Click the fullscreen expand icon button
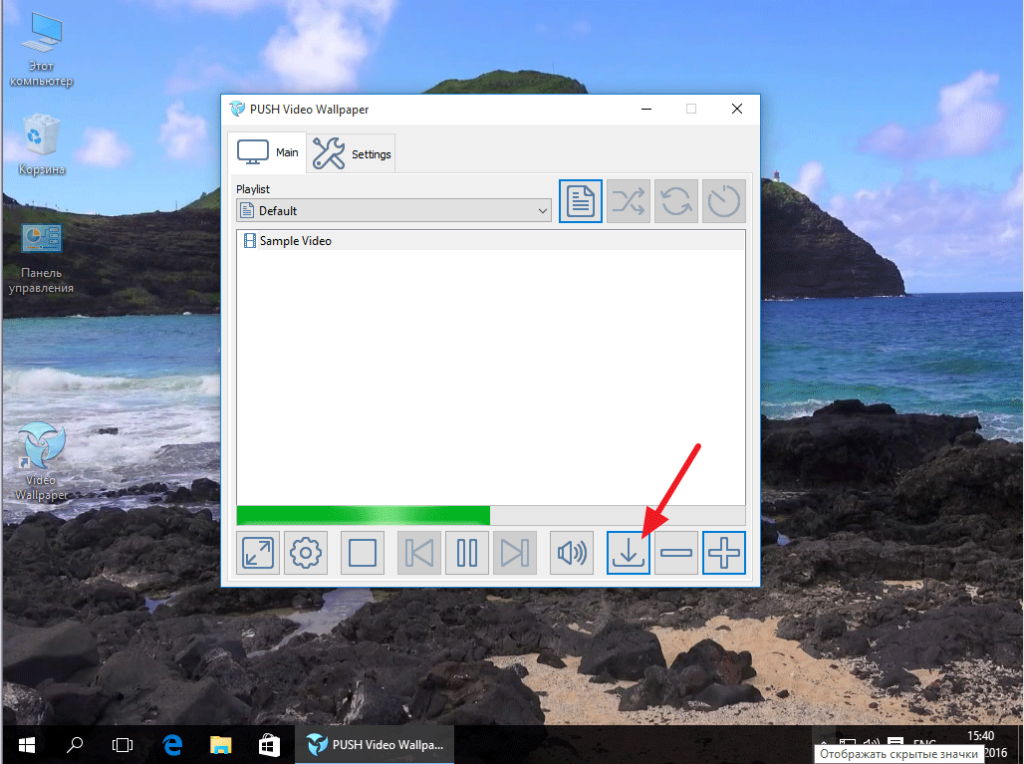1024x764 pixels. [258, 553]
